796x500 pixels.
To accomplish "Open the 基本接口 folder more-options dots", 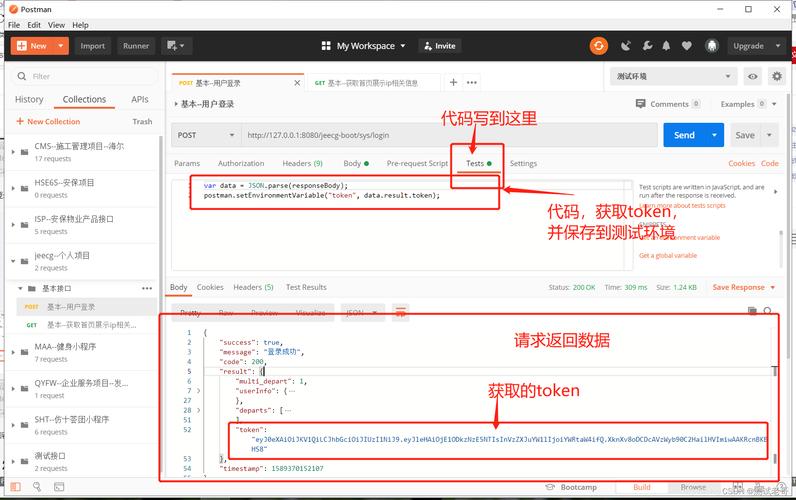I will (147, 288).
